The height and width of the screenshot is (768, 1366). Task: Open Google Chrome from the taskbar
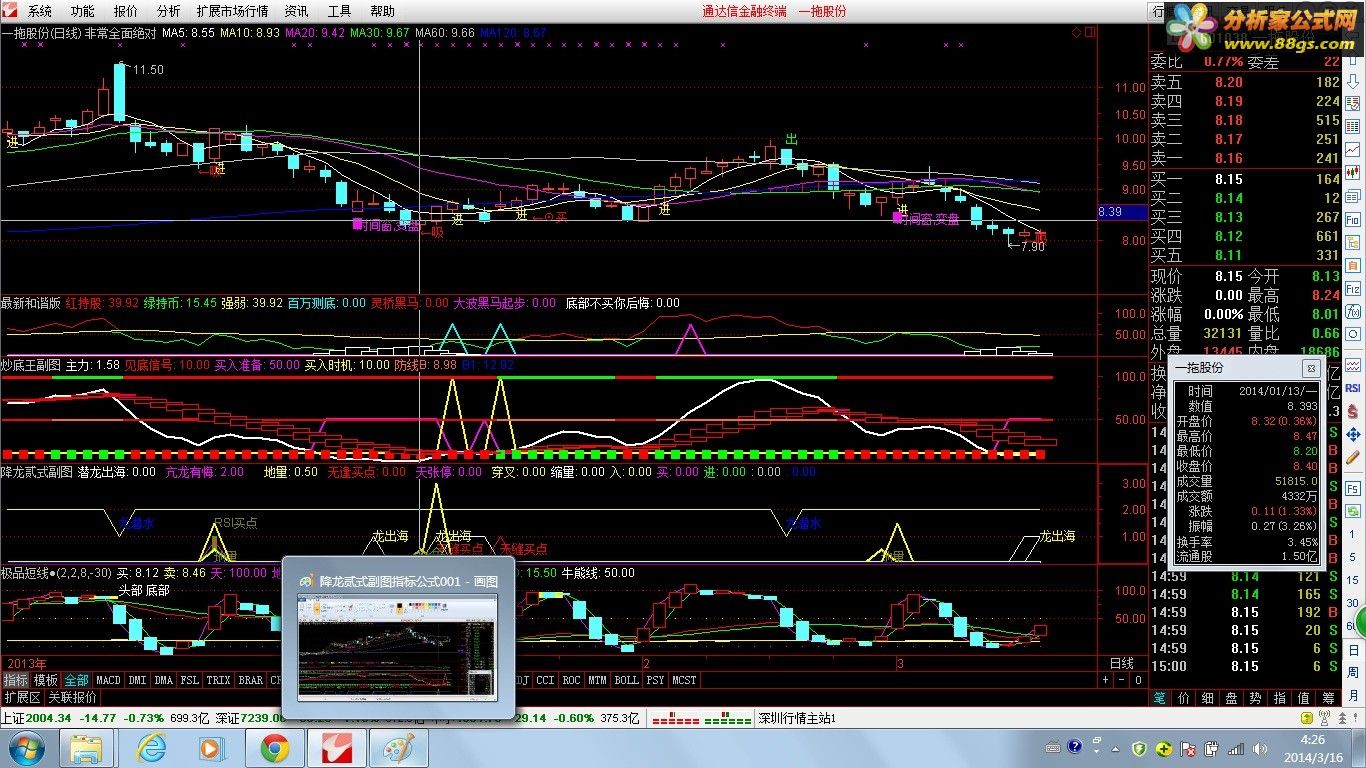pyautogui.click(x=275, y=748)
